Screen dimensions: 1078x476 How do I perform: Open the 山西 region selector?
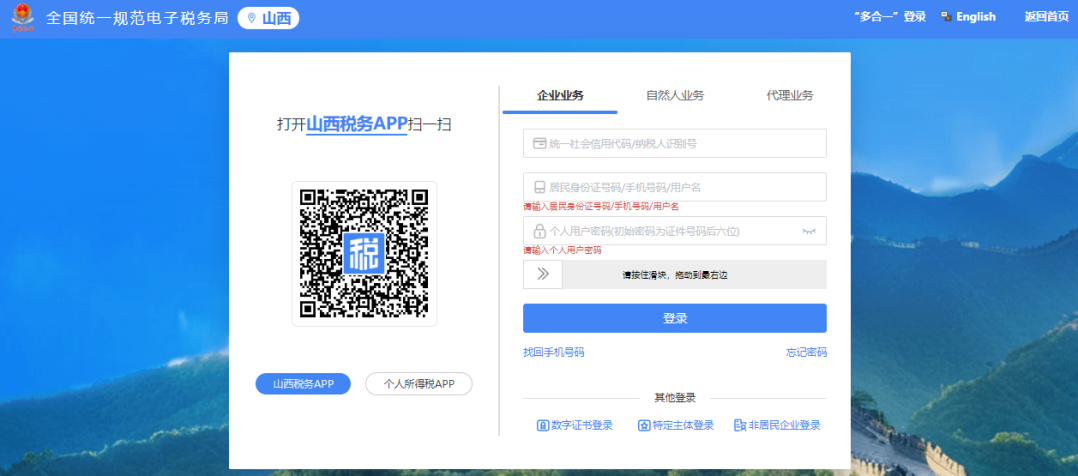(268, 18)
